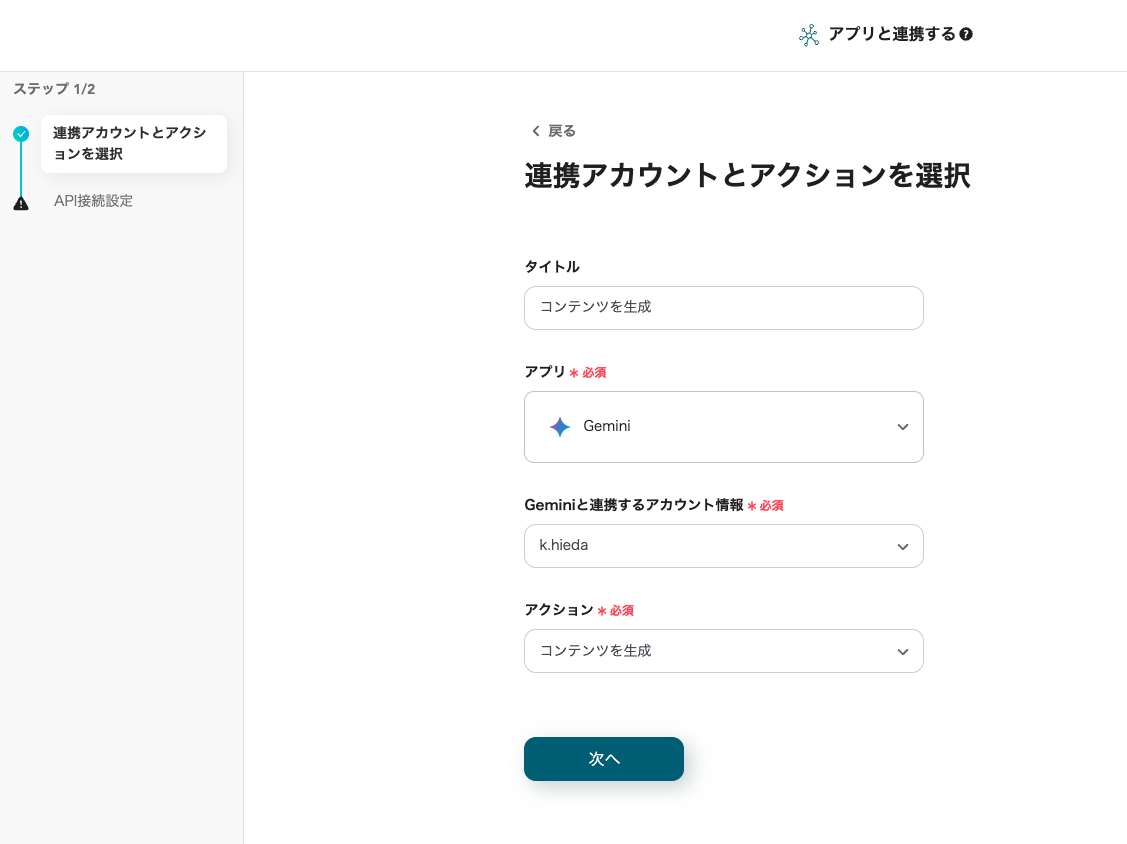1127x844 pixels.
Task: Open the アクション dropdown showing コンテンツを生成
Action: coord(723,651)
